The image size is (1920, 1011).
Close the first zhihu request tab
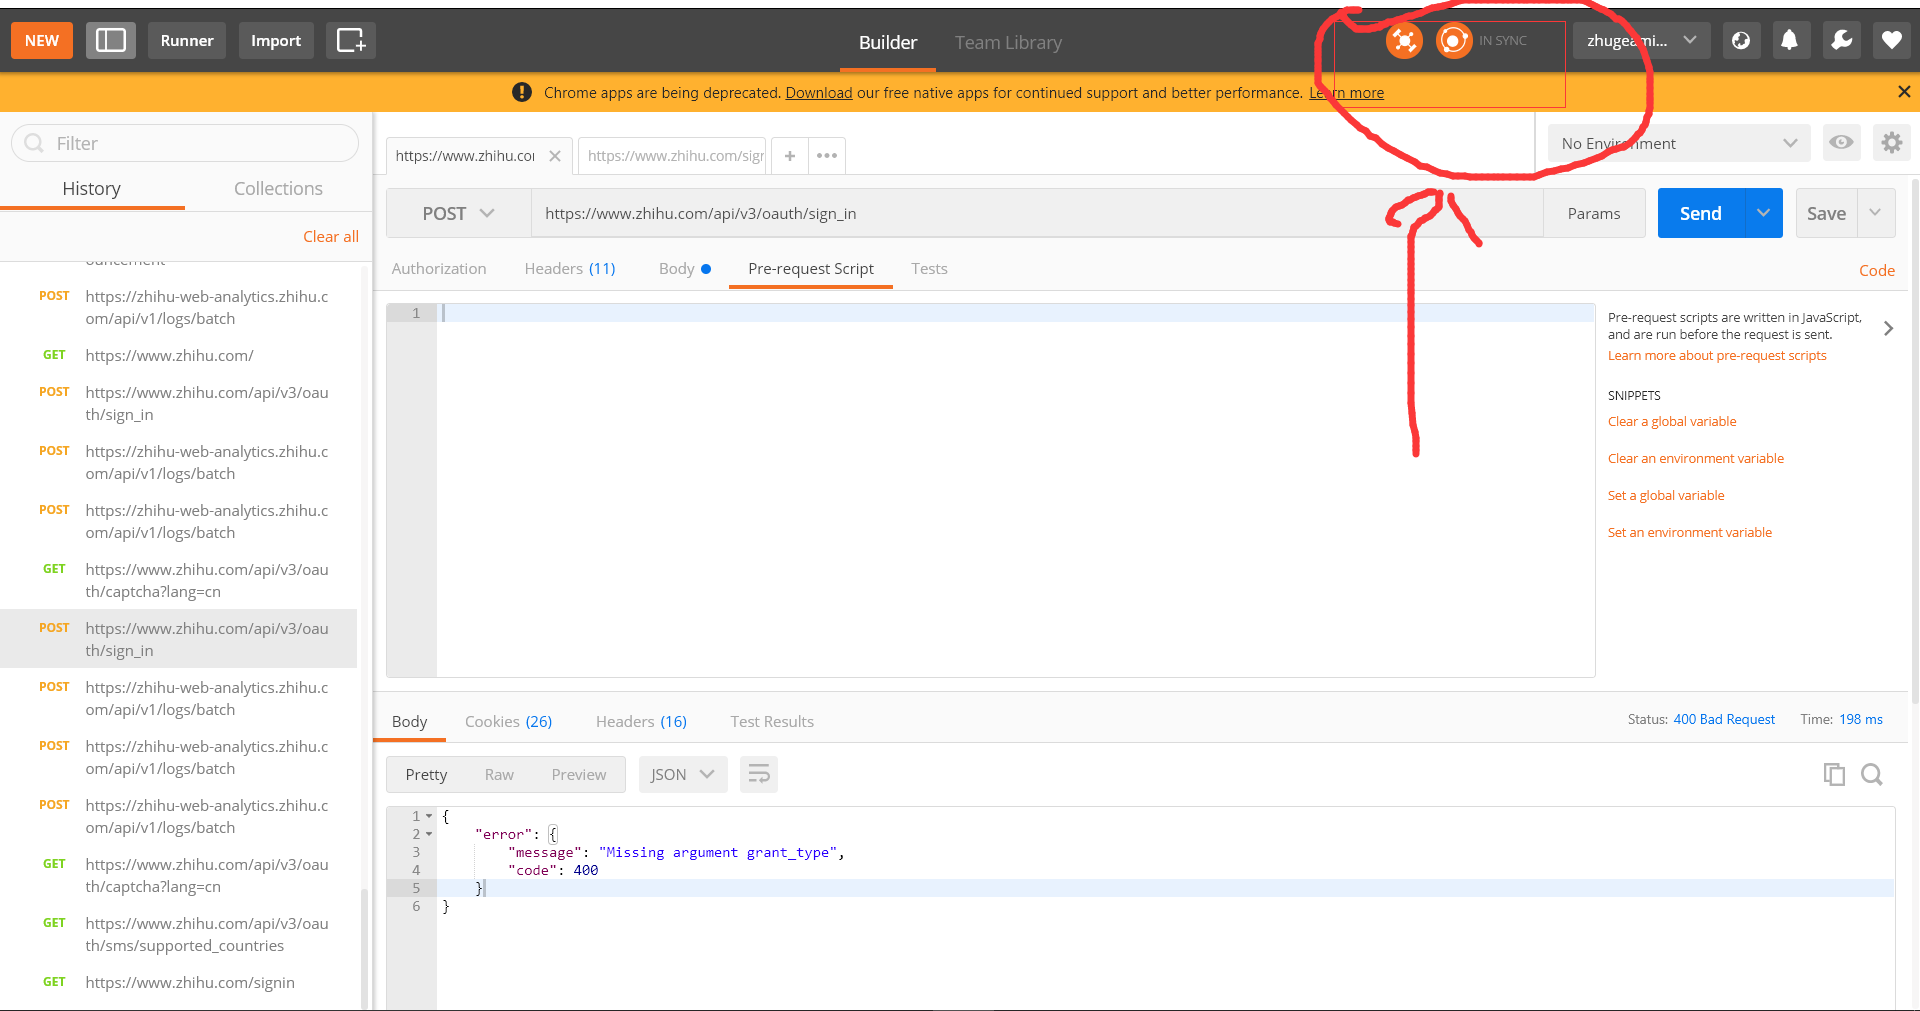555,156
